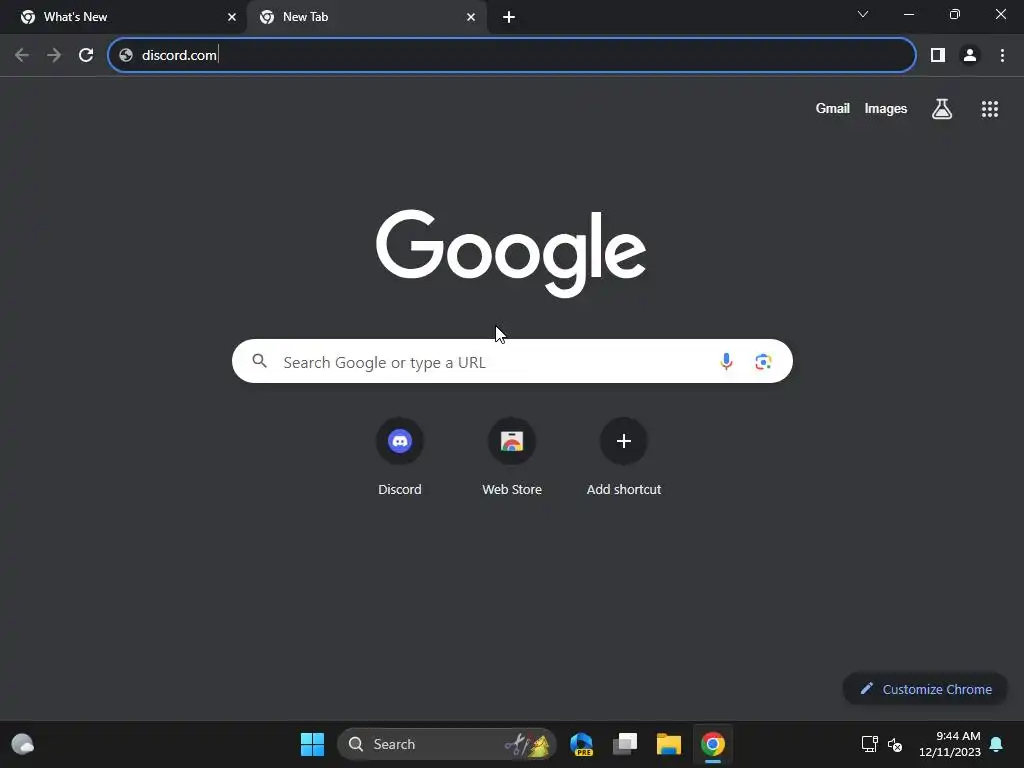Open Google Images link
This screenshot has height=768, width=1024.
click(886, 108)
